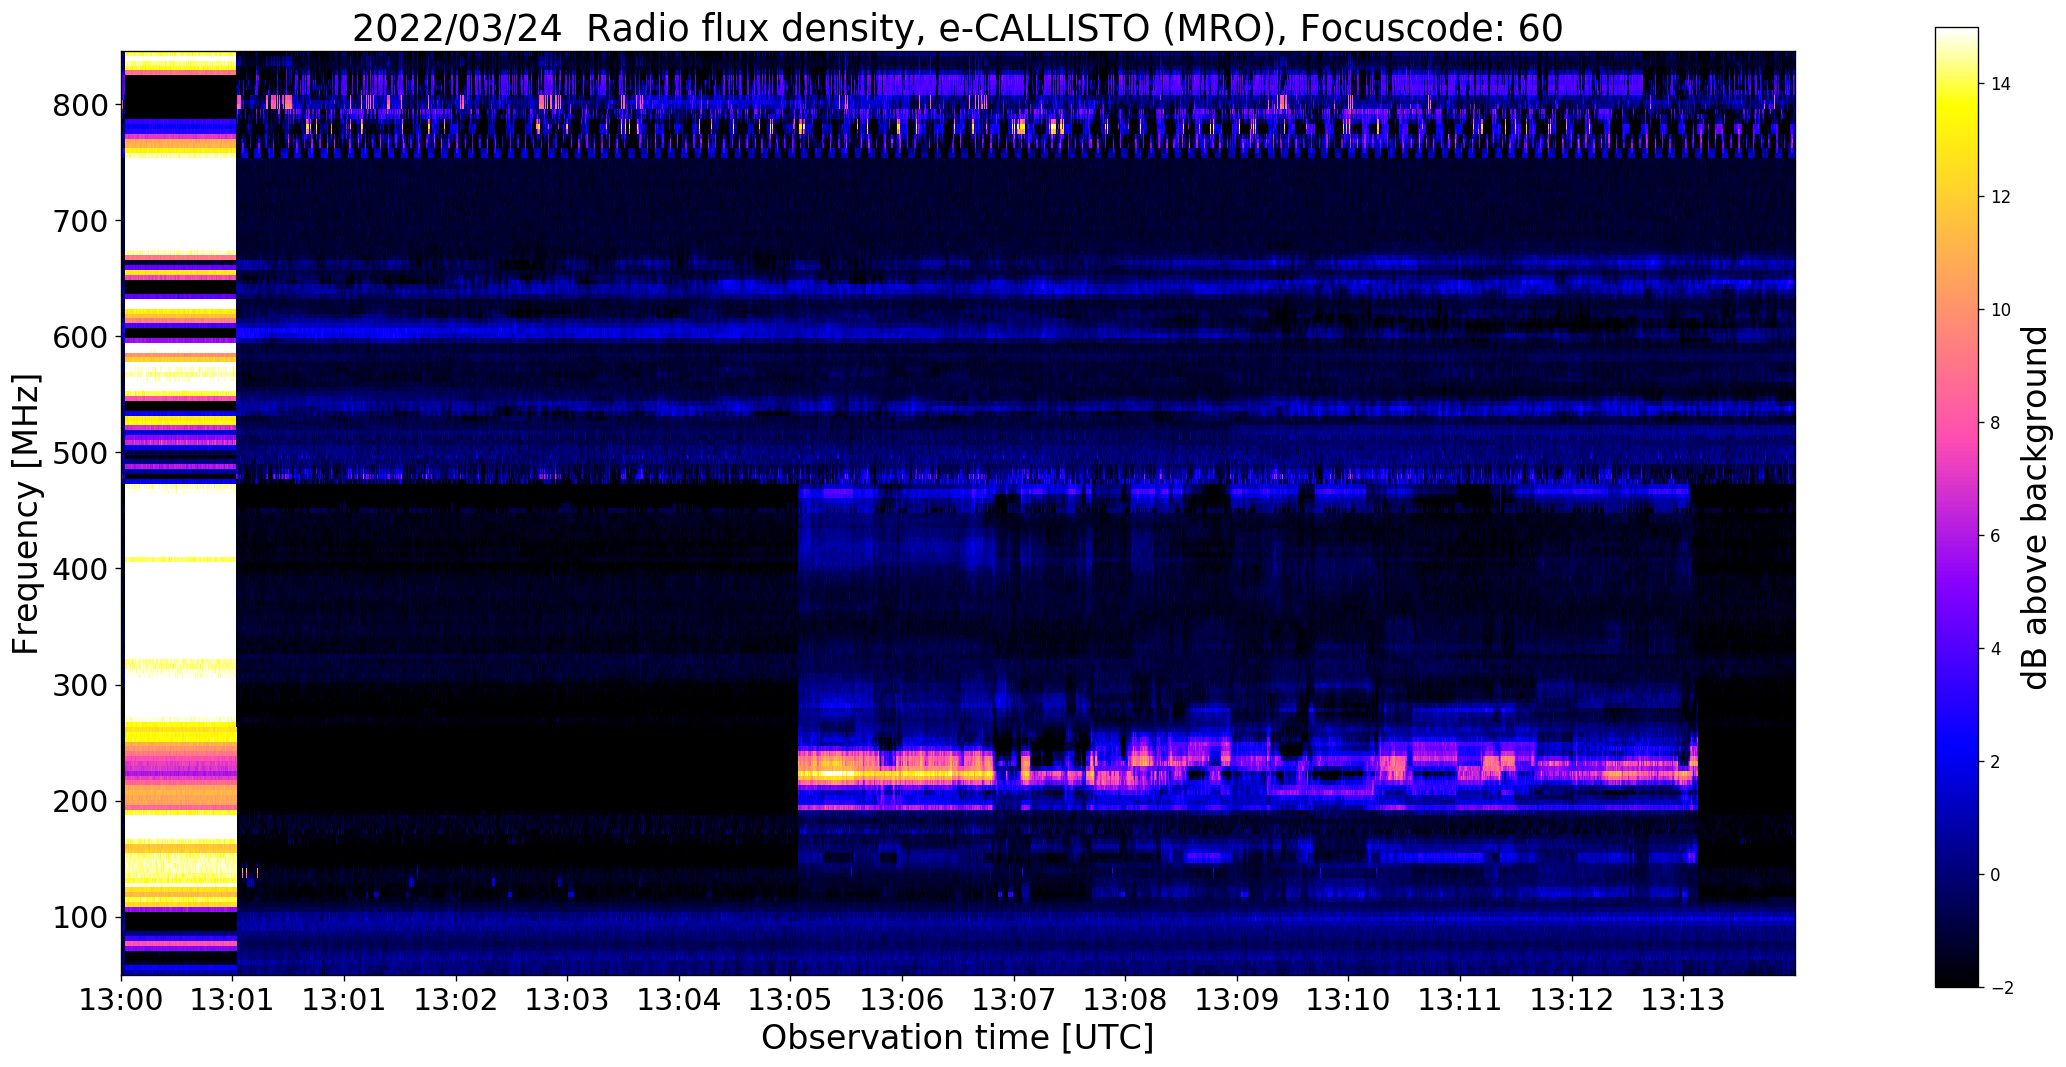This screenshot has width=2066, height=1067.
Task: Click the 13:07 time tick label
Action: point(1014,1000)
